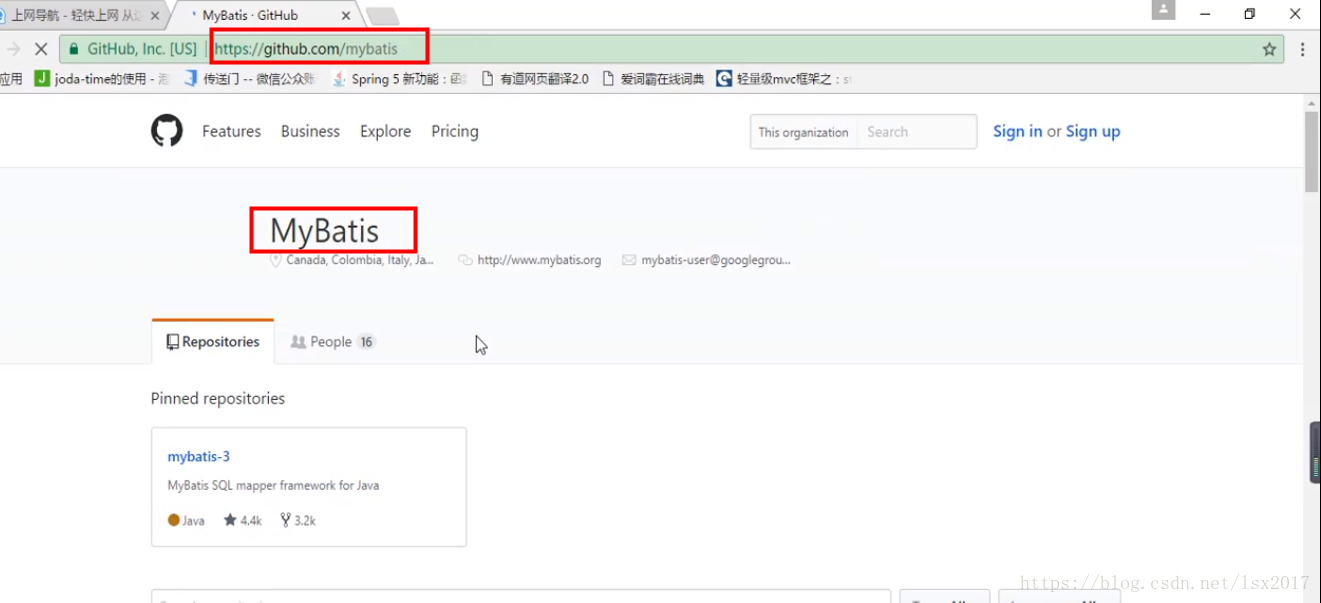This screenshot has width=1321, height=603.
Task: Click the green padlock security icon
Action: pyautogui.click(x=74, y=49)
